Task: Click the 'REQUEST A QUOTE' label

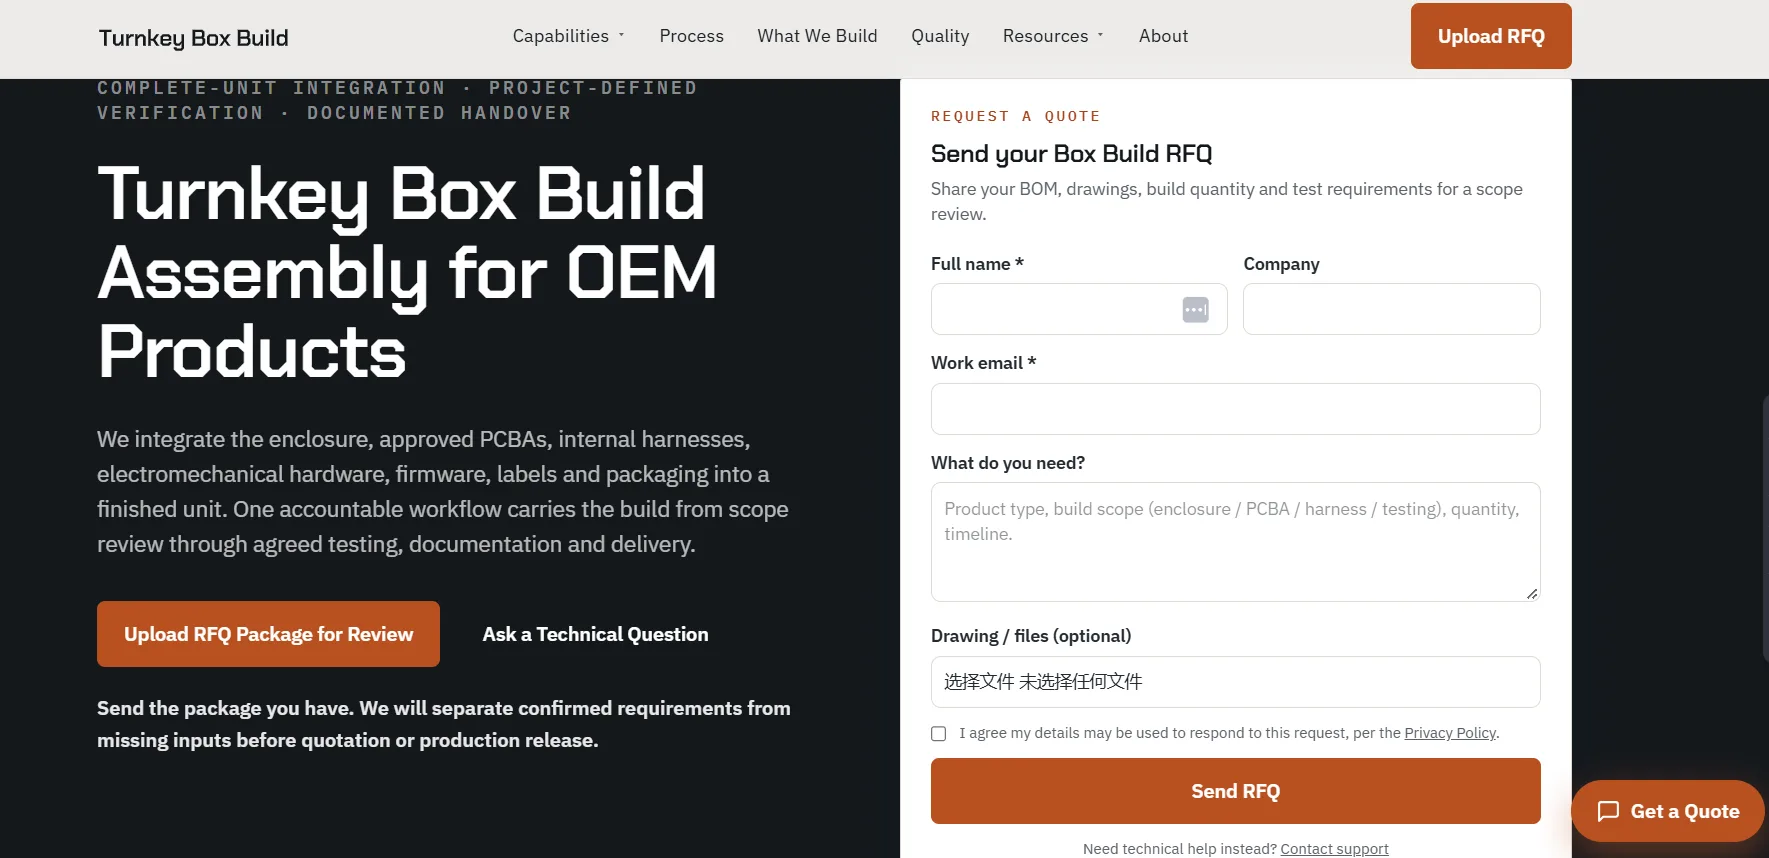Action: click(1015, 116)
